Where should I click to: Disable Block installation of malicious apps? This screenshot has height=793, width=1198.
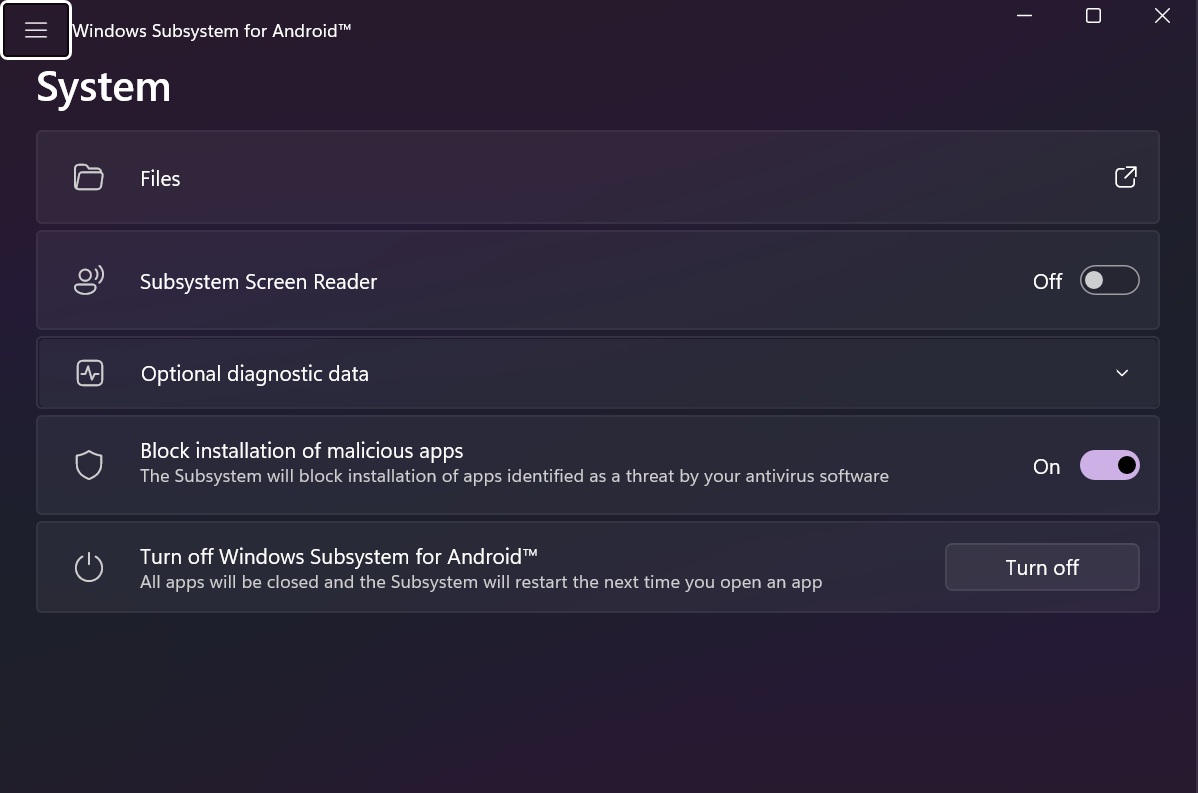(1109, 465)
